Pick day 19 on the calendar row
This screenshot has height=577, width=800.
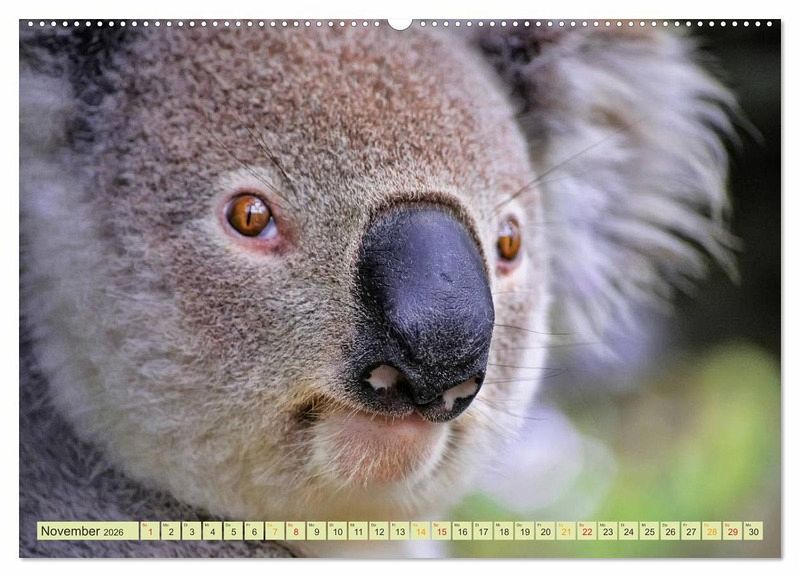click(x=524, y=531)
